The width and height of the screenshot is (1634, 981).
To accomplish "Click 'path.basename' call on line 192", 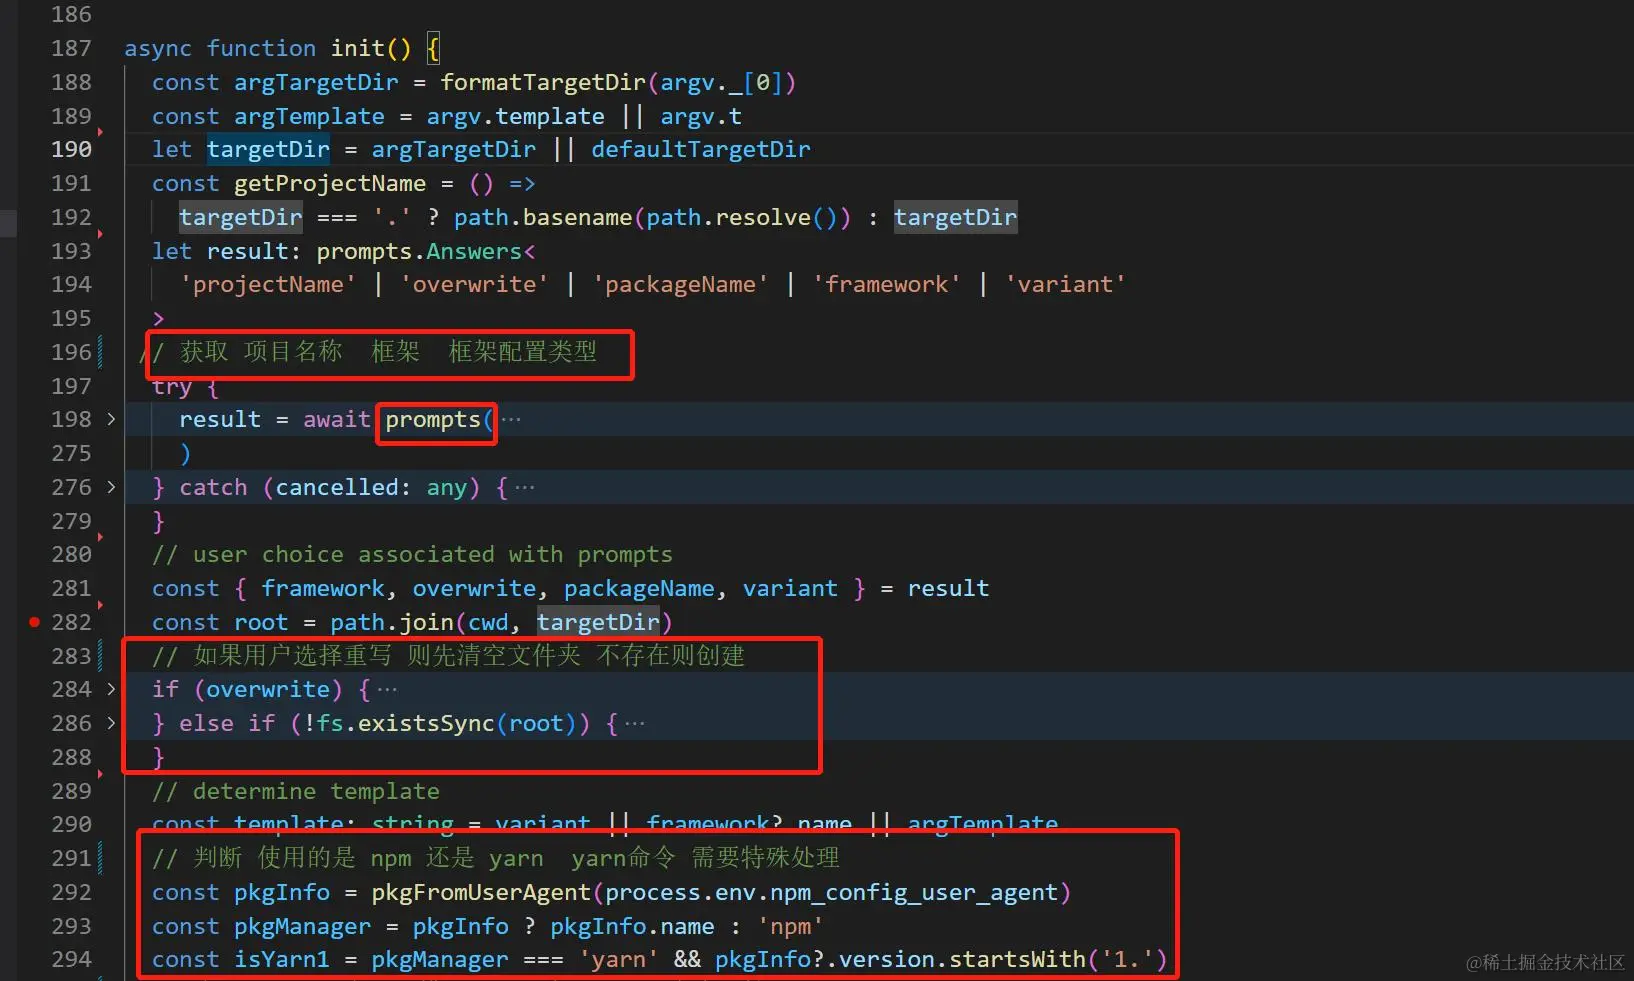I will point(543,217).
